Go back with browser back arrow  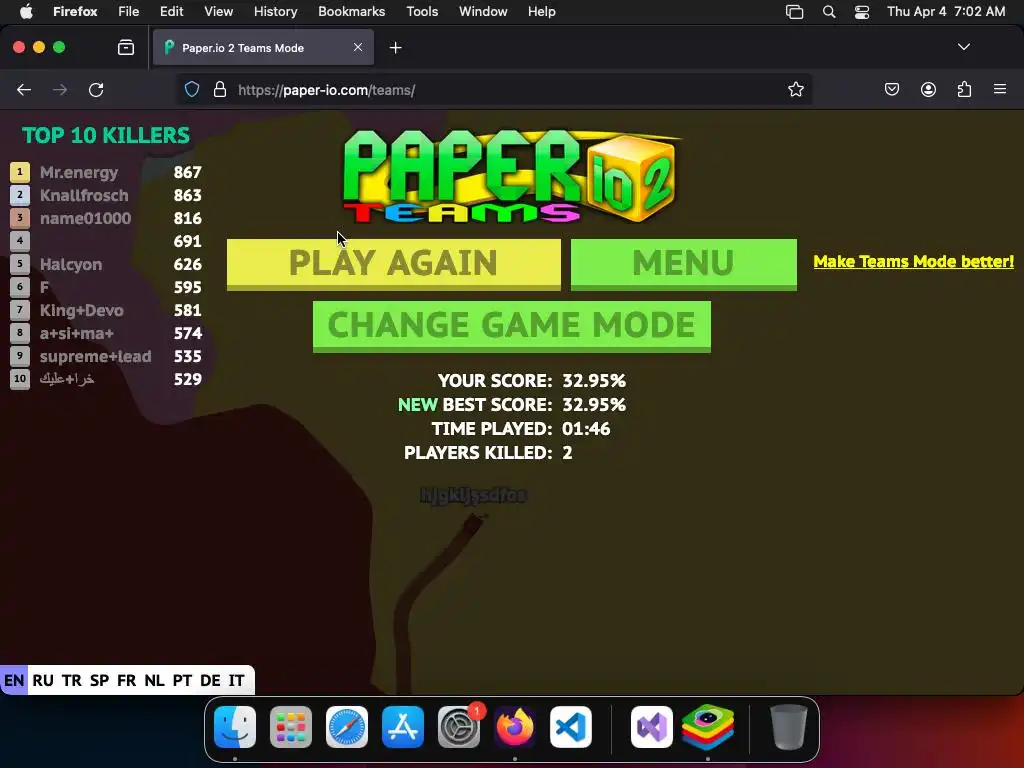[24, 89]
